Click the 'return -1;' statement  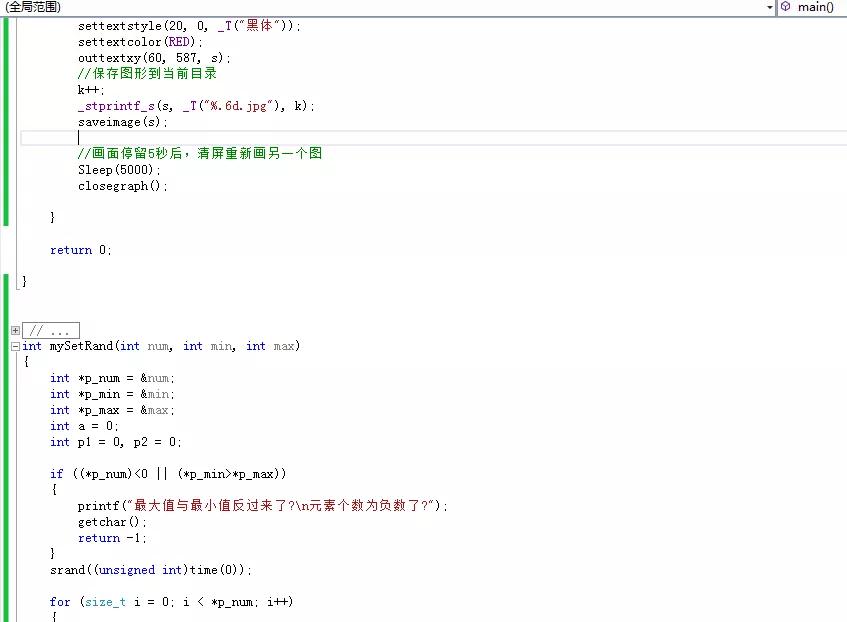(112, 538)
